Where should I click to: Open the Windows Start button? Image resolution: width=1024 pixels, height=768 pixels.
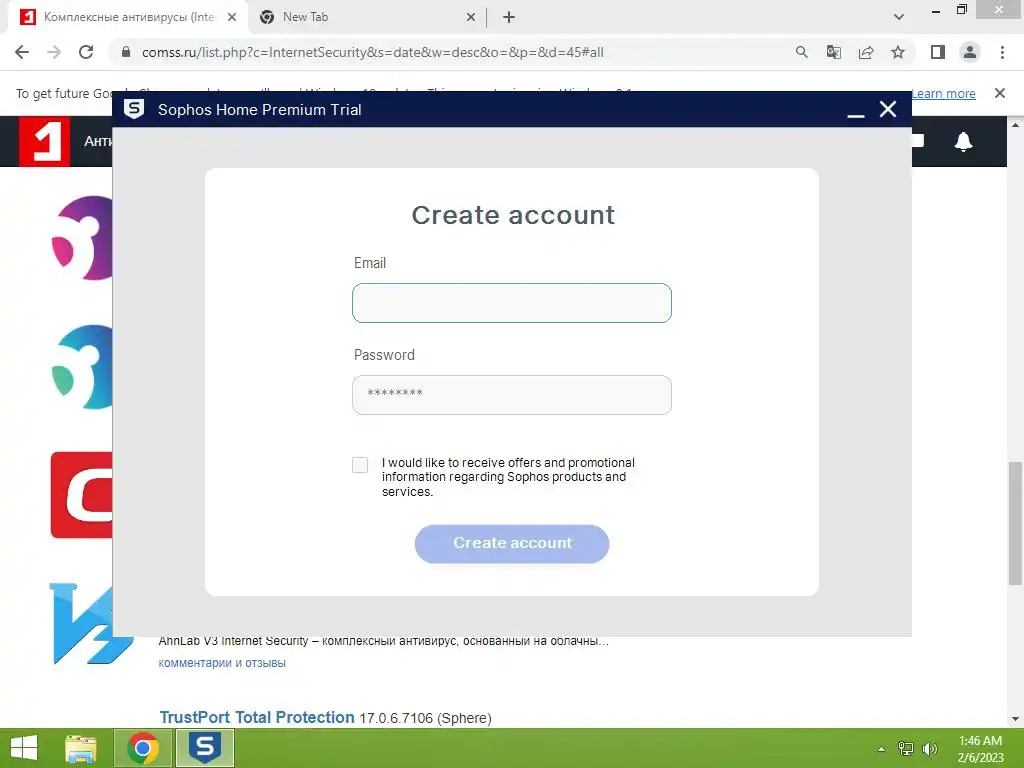[x=24, y=748]
